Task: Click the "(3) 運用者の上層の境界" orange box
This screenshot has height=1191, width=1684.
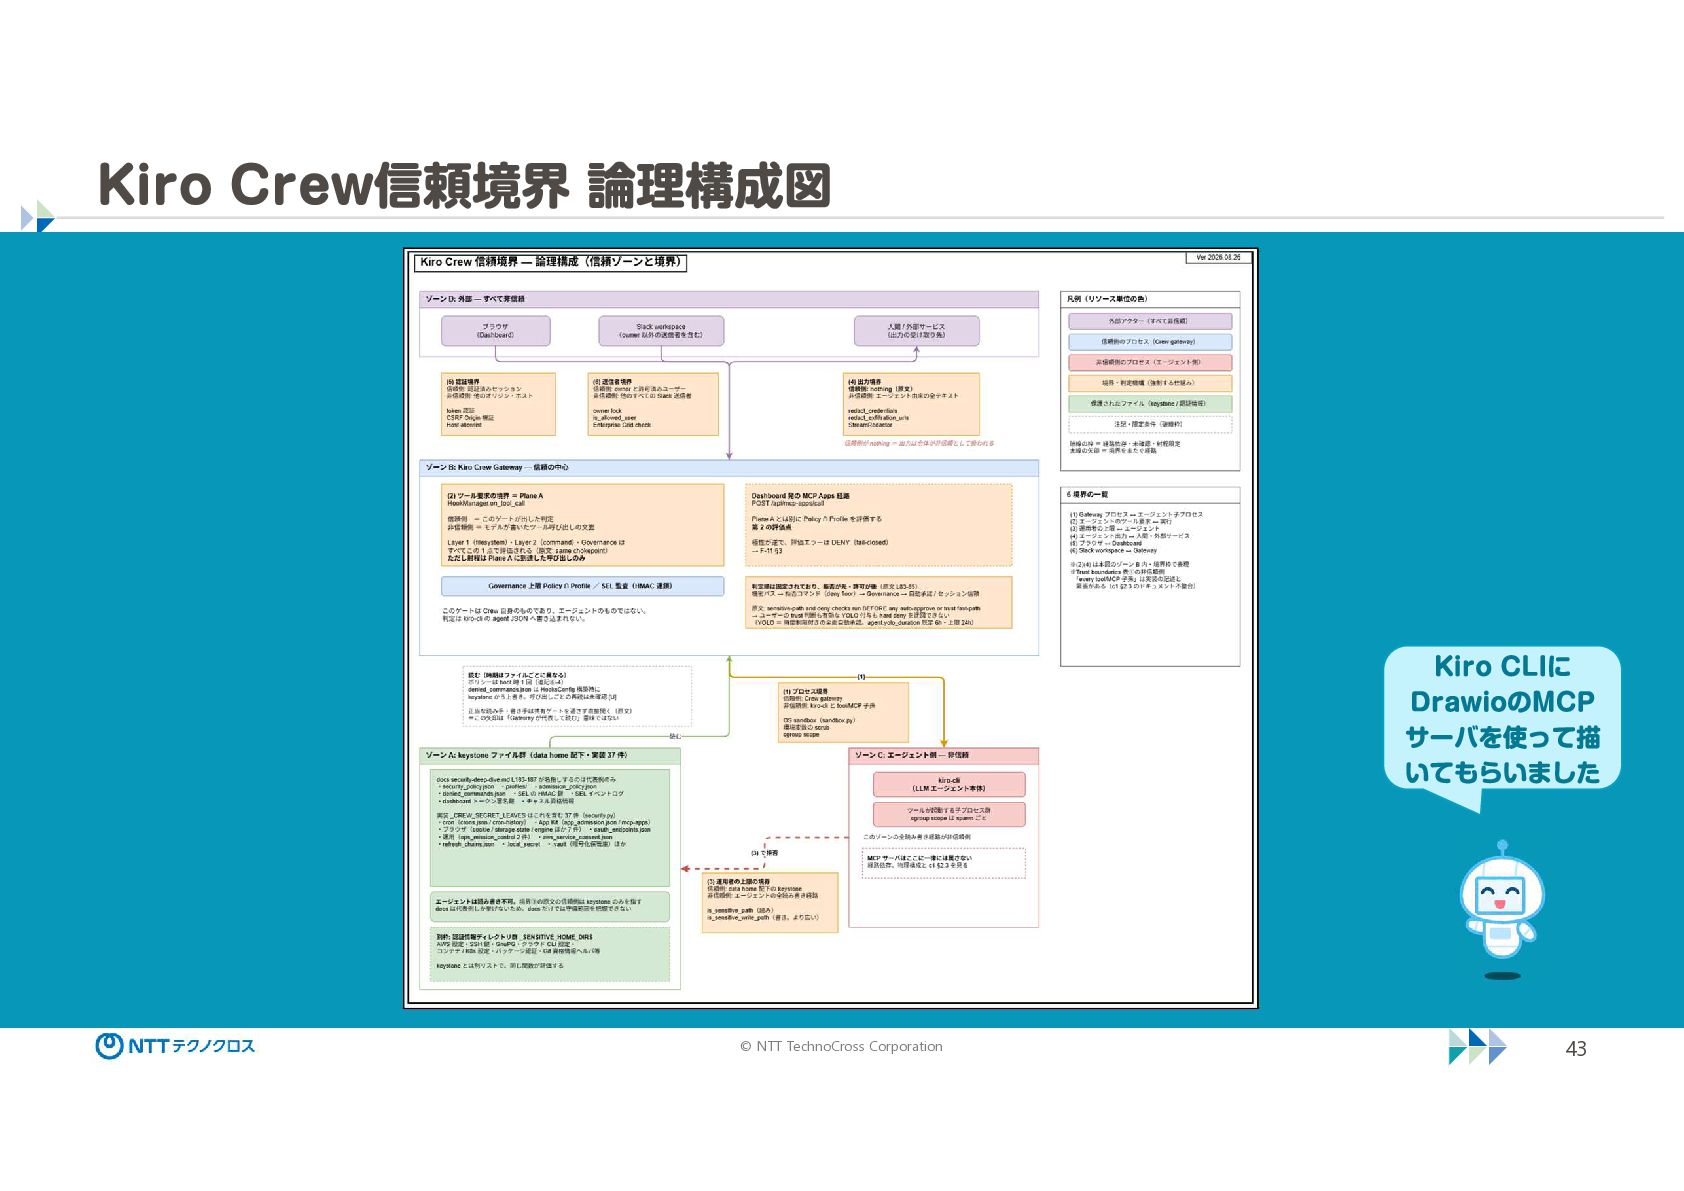Action: (x=770, y=903)
